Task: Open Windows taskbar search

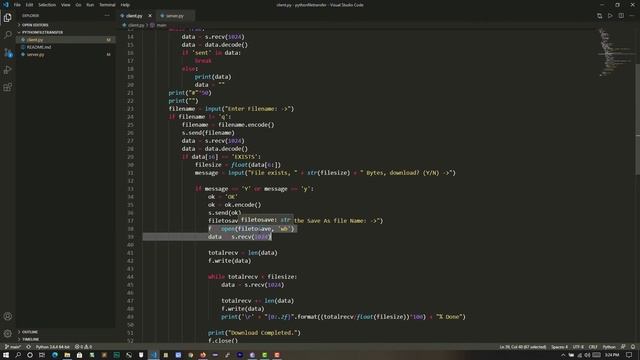Action: pos(18,355)
